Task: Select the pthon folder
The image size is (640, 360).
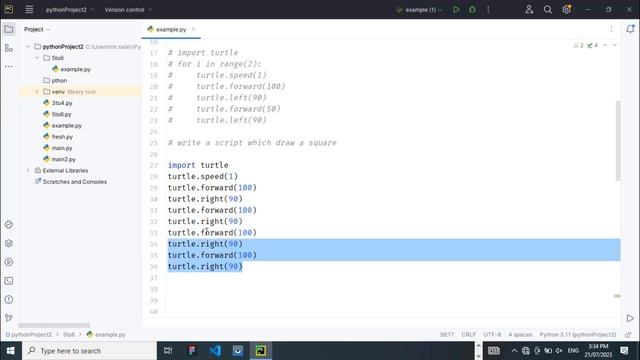Action: 59,80
